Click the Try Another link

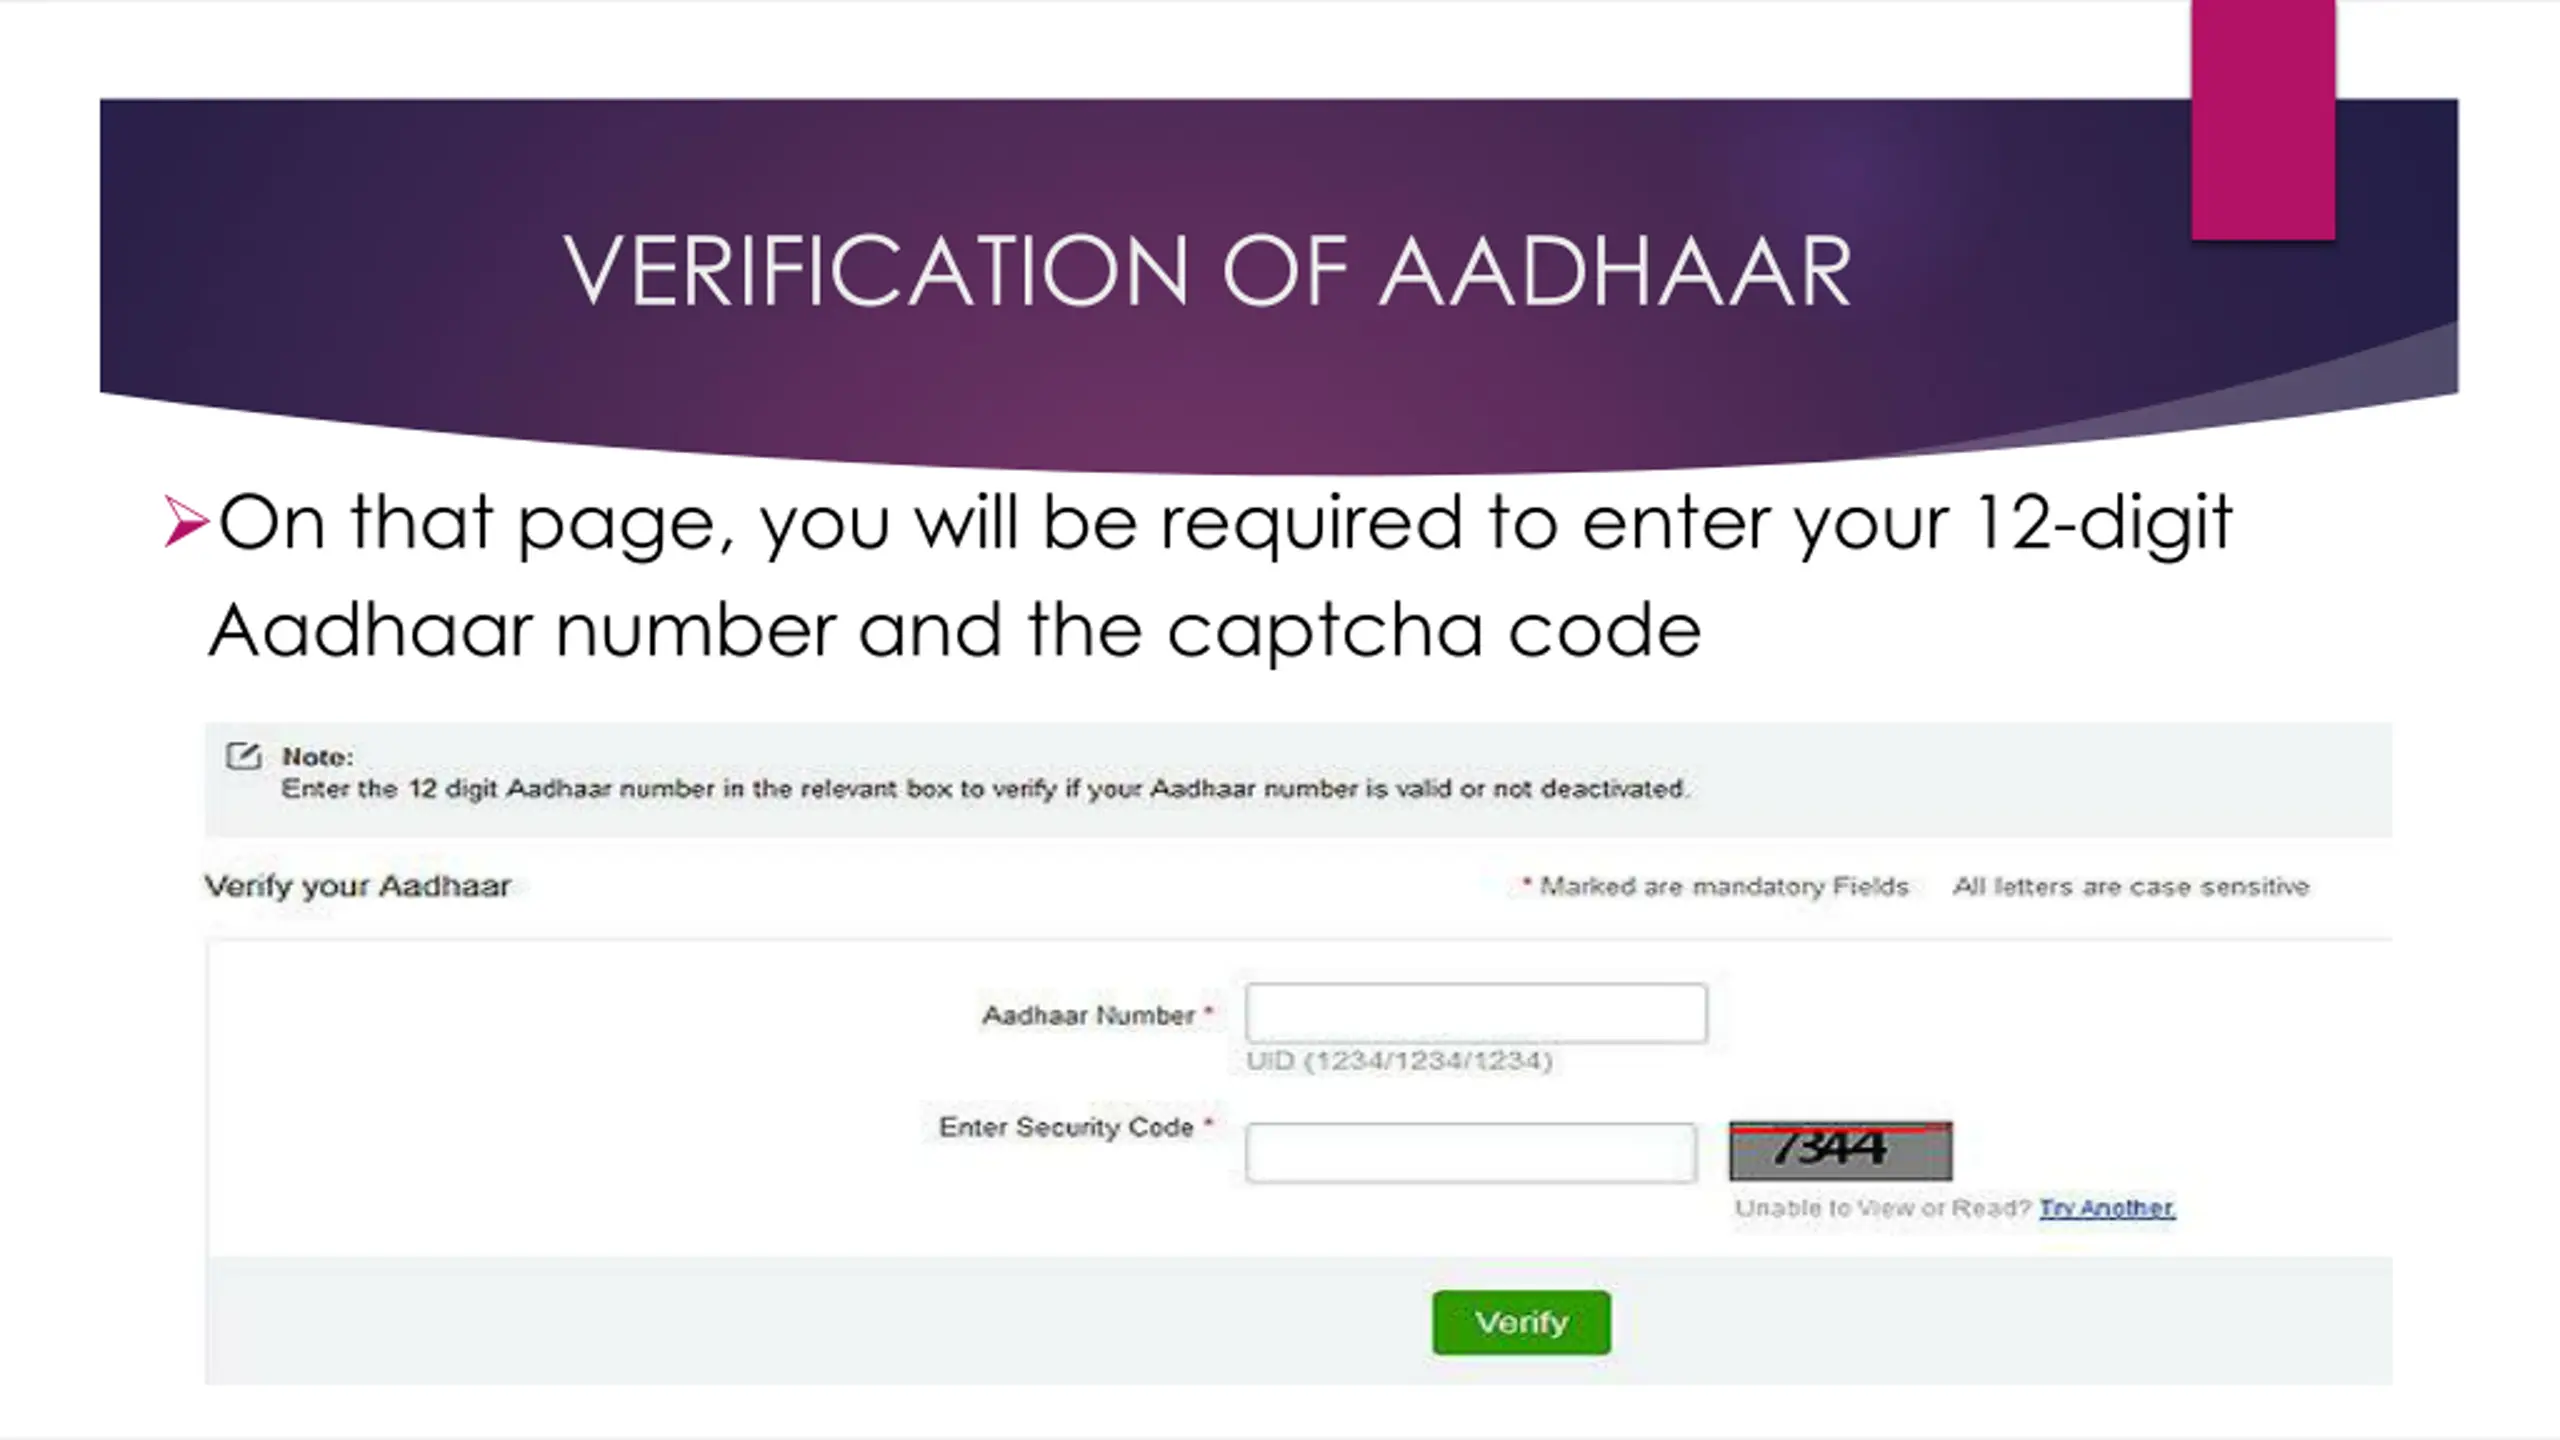pyautogui.click(x=2107, y=1208)
